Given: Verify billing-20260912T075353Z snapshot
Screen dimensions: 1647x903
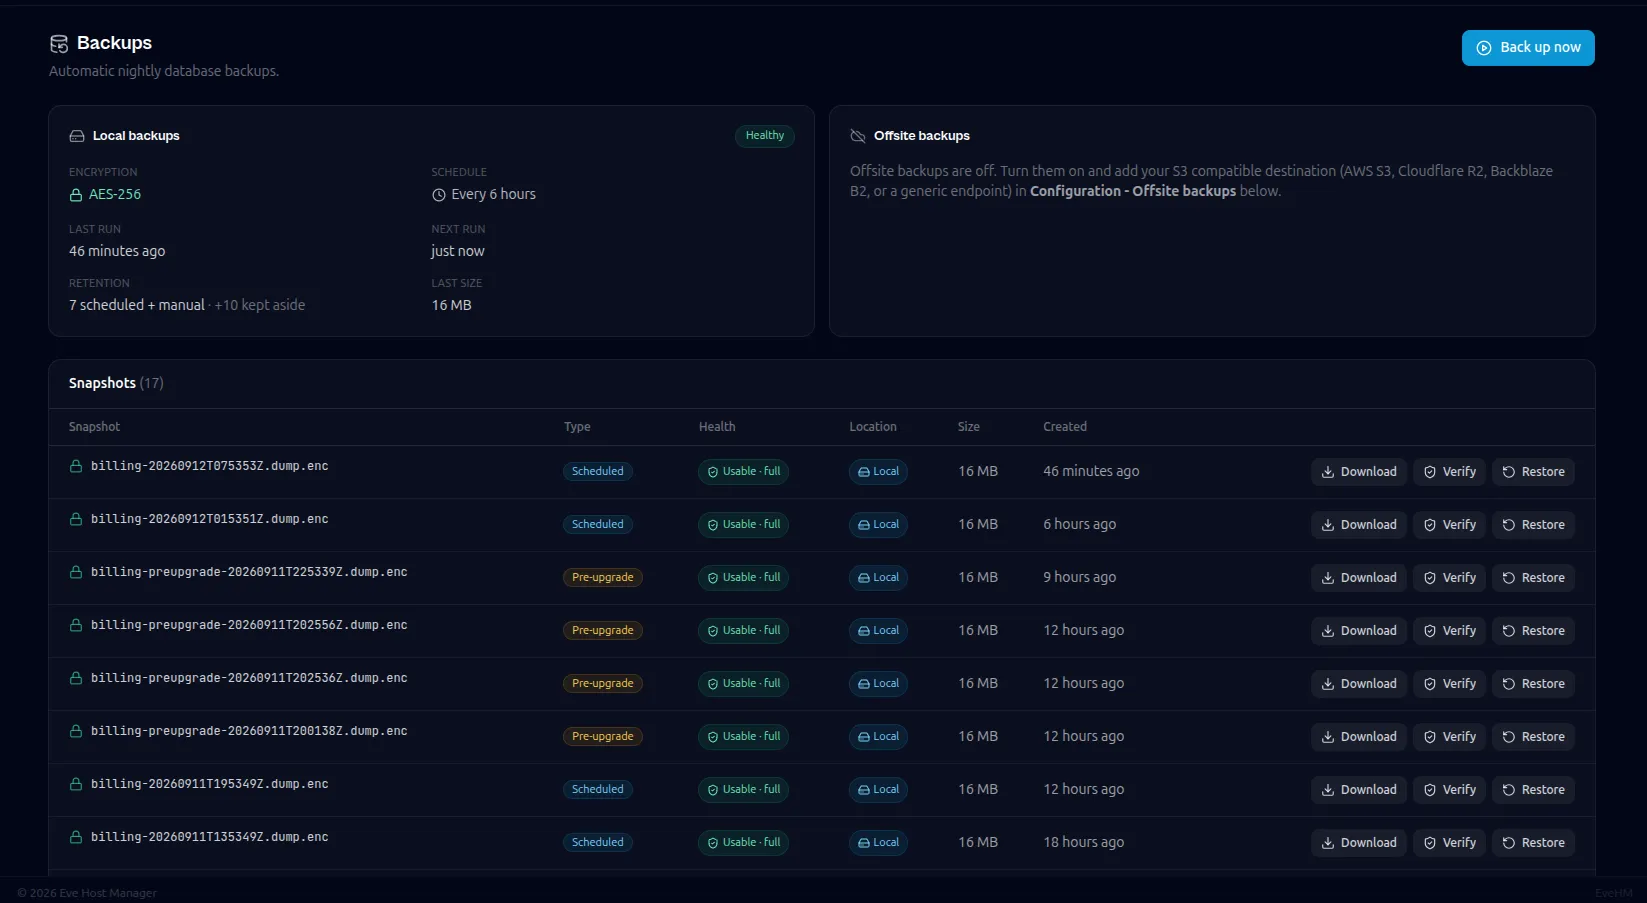Looking at the screenshot, I should pyautogui.click(x=1450, y=472).
